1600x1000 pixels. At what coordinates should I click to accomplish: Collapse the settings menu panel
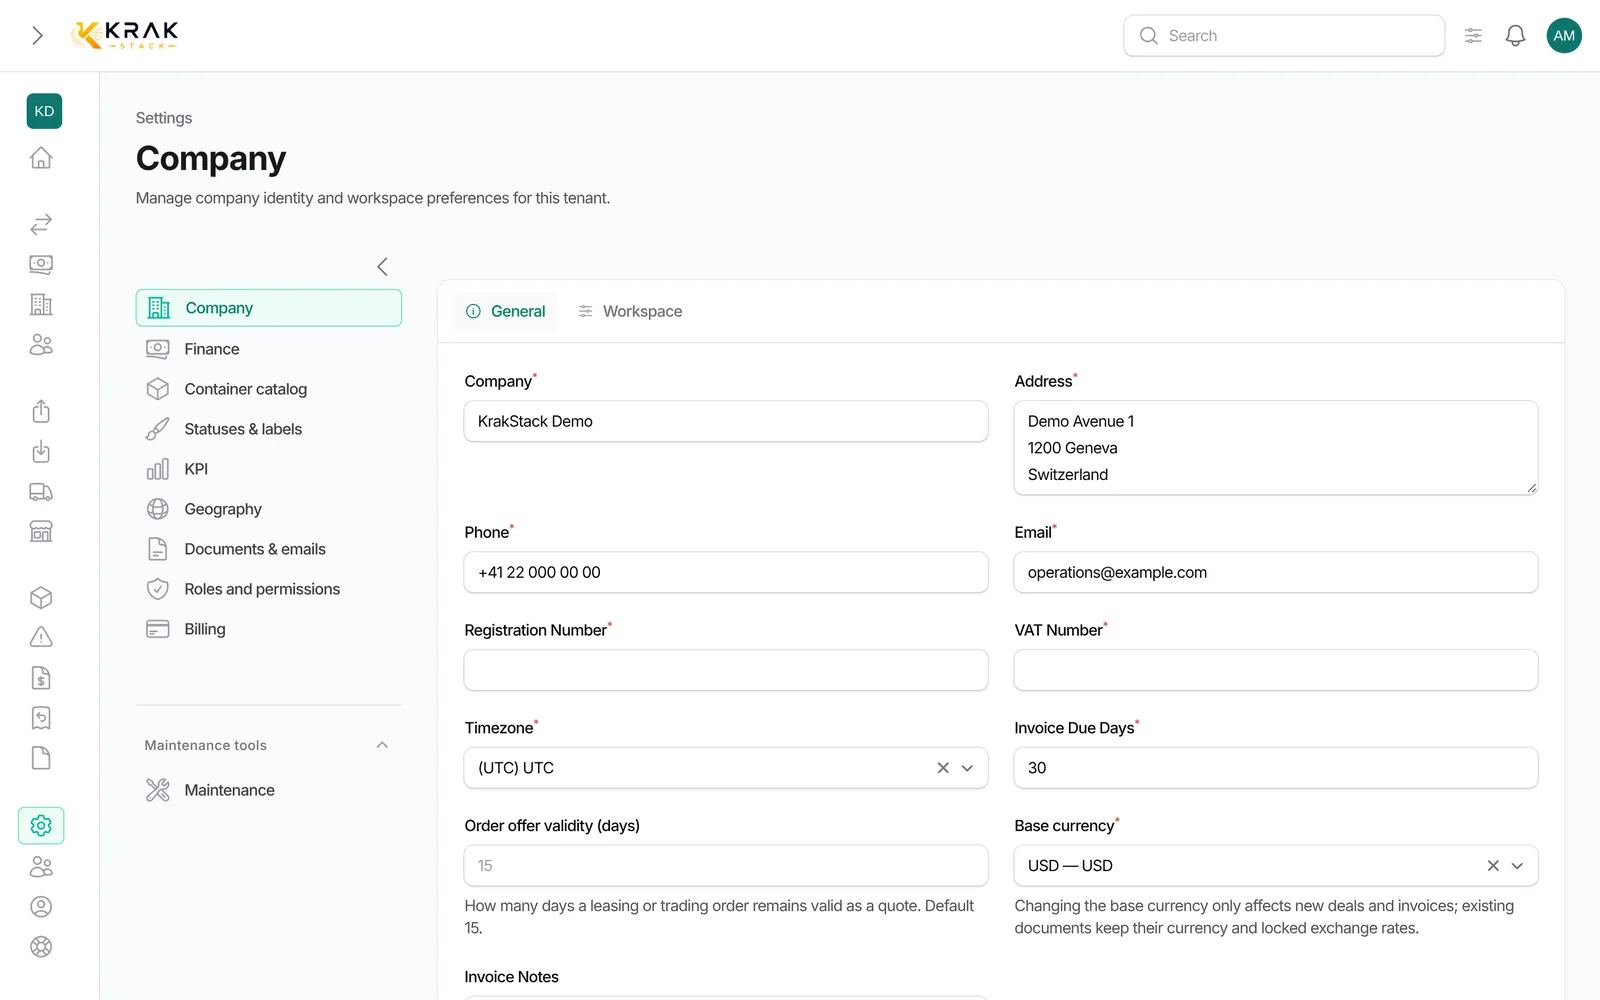tap(382, 266)
